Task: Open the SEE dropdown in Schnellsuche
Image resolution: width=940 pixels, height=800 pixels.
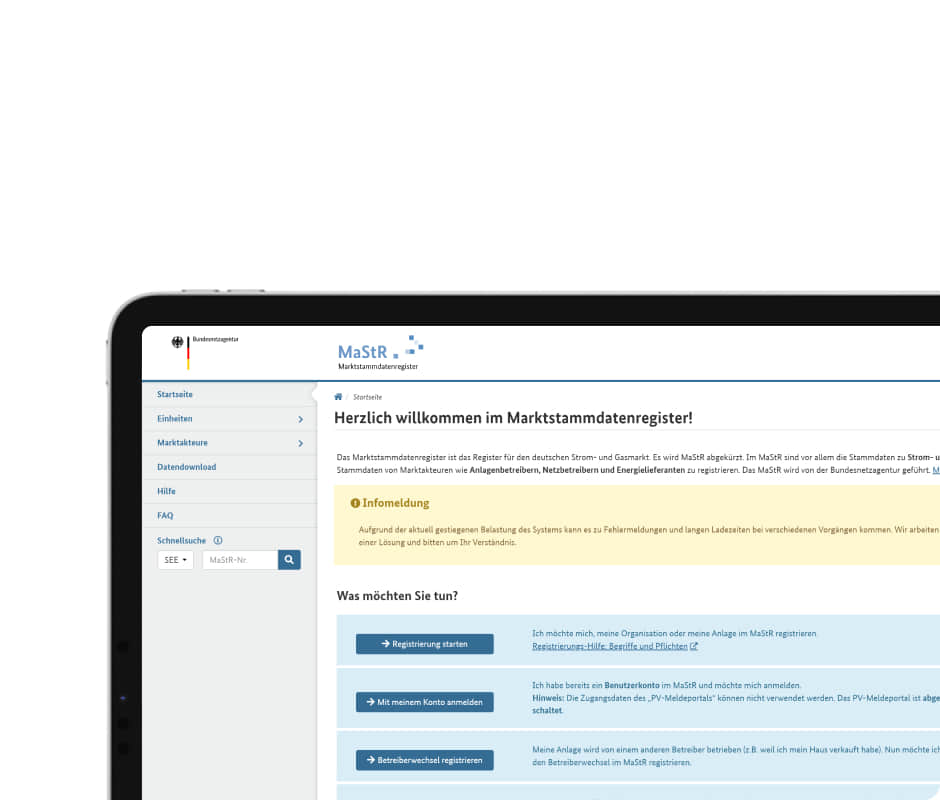Action: click(x=175, y=560)
